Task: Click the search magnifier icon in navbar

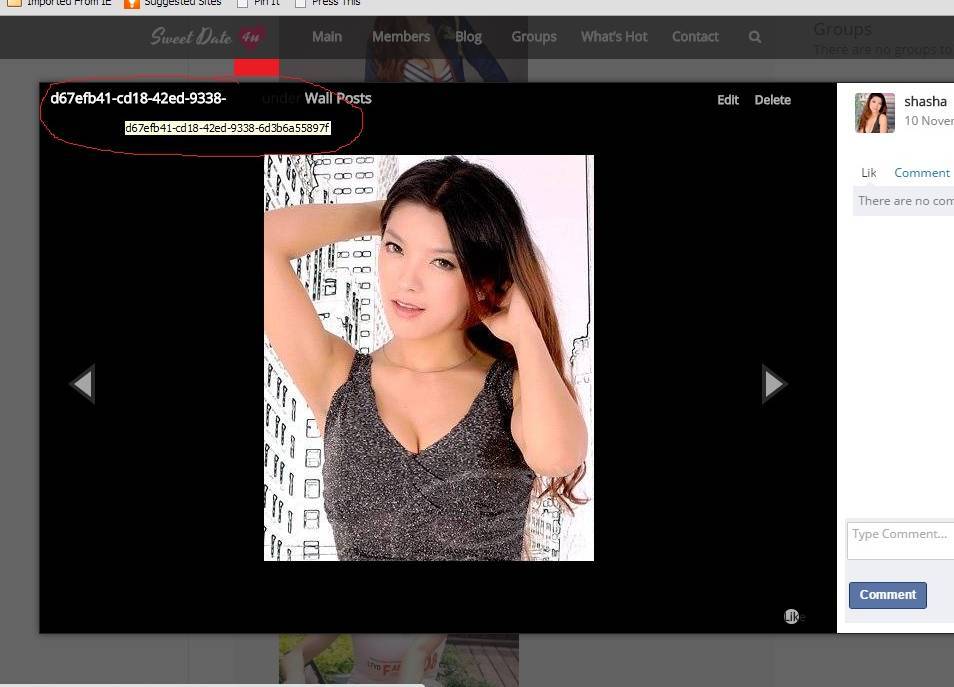Action: click(x=755, y=37)
